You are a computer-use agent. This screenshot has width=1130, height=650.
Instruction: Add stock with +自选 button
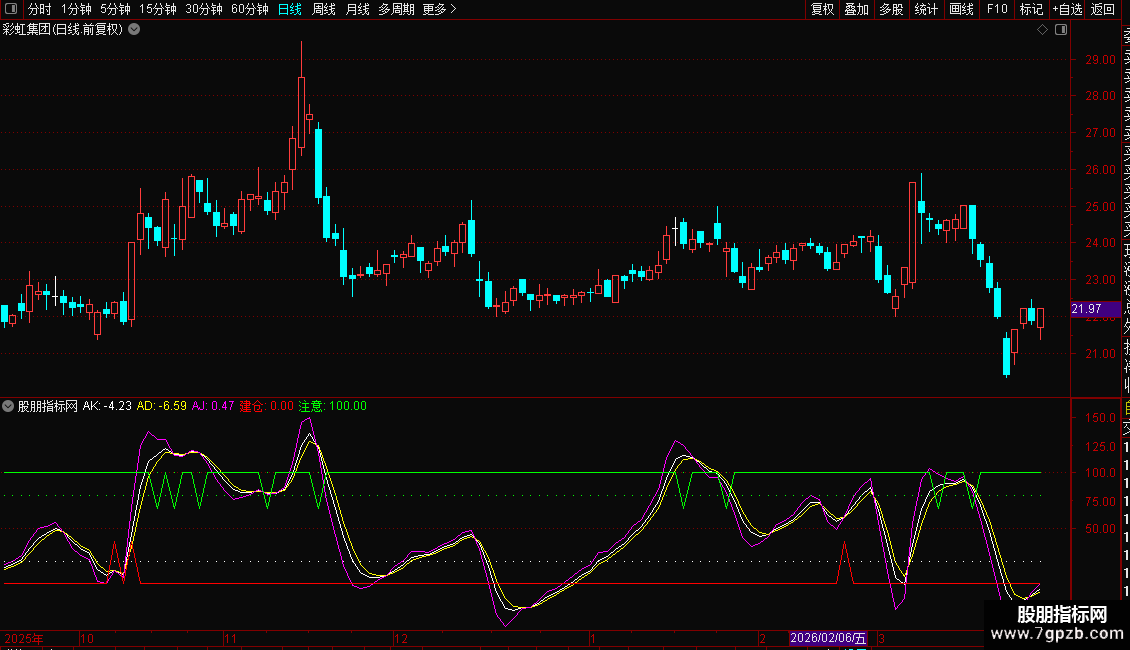(1067, 9)
